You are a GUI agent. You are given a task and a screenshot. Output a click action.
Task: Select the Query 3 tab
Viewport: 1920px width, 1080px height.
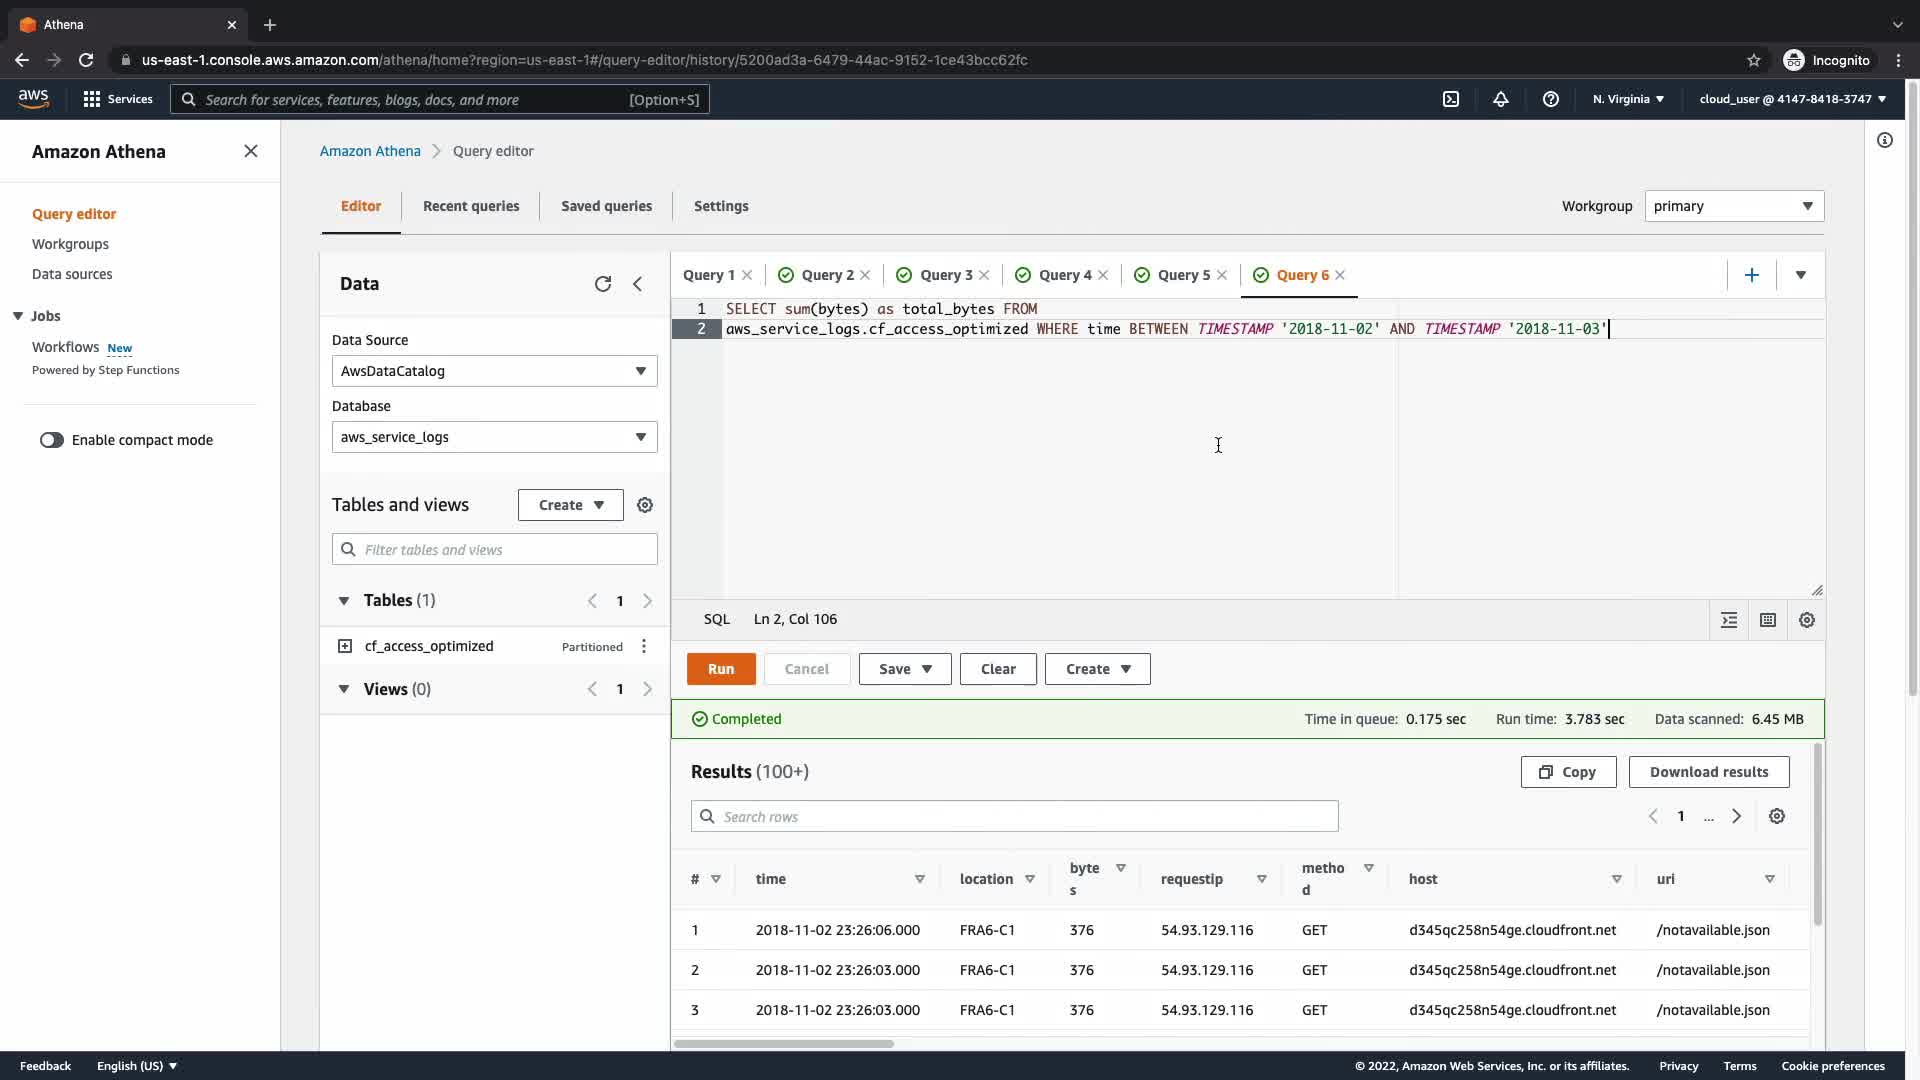[x=945, y=275]
